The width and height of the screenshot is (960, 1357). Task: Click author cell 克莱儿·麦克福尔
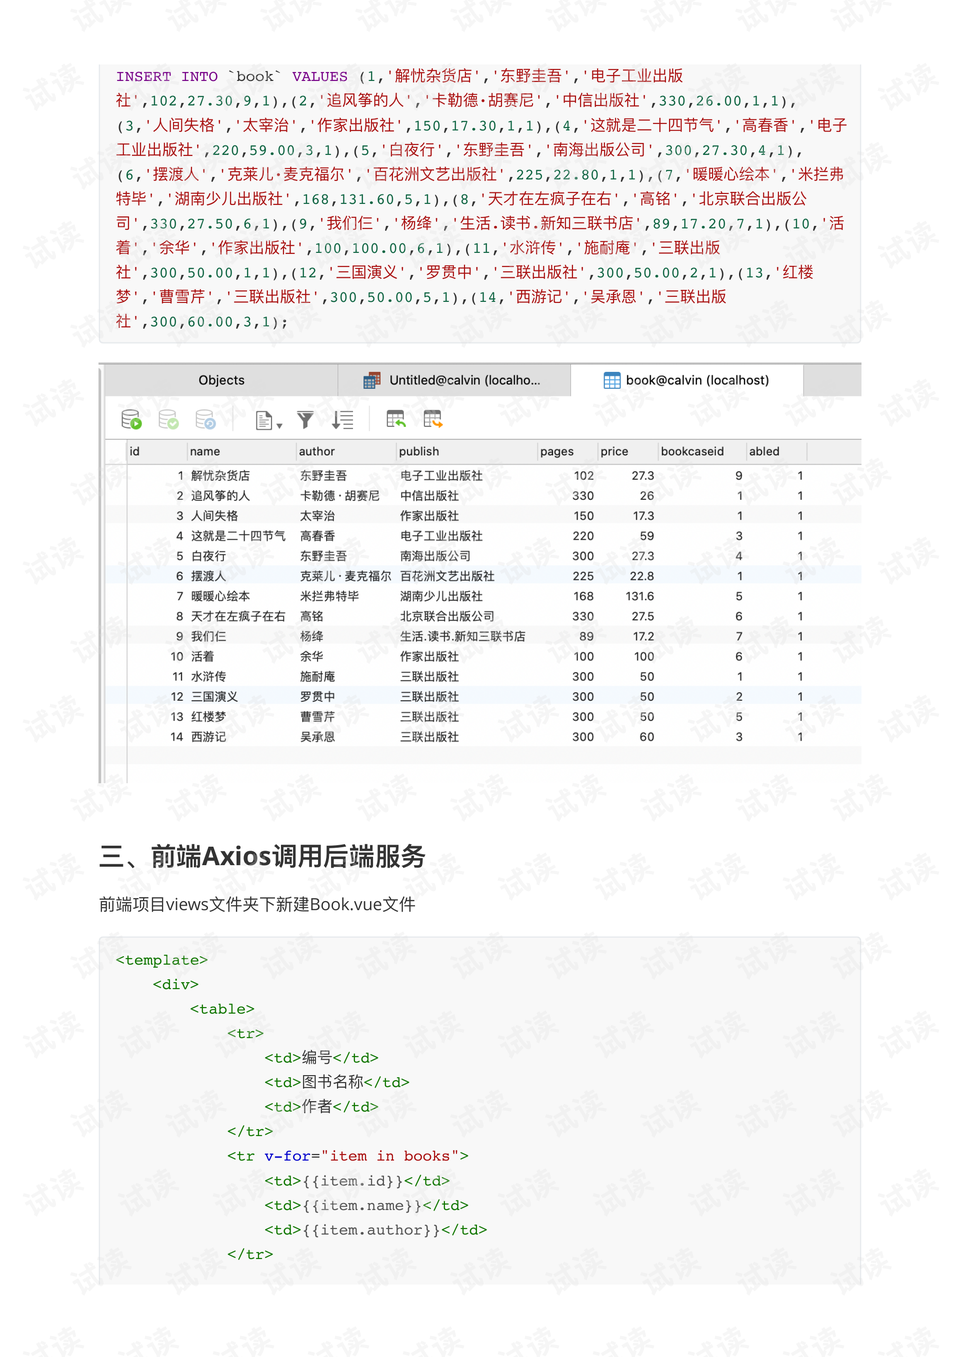345,576
